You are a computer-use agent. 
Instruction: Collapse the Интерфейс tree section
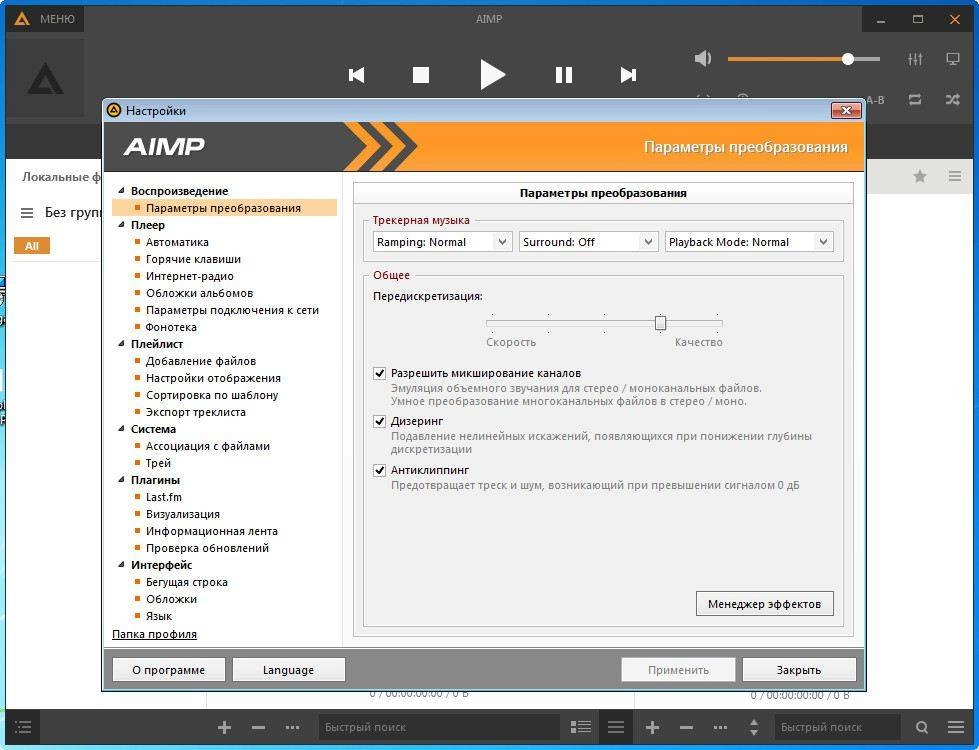pos(121,565)
